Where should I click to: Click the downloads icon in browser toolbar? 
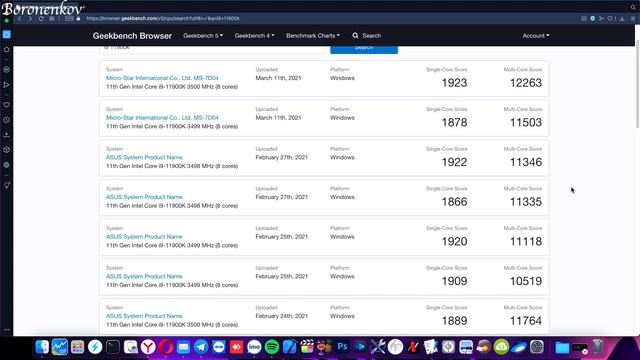622,18
